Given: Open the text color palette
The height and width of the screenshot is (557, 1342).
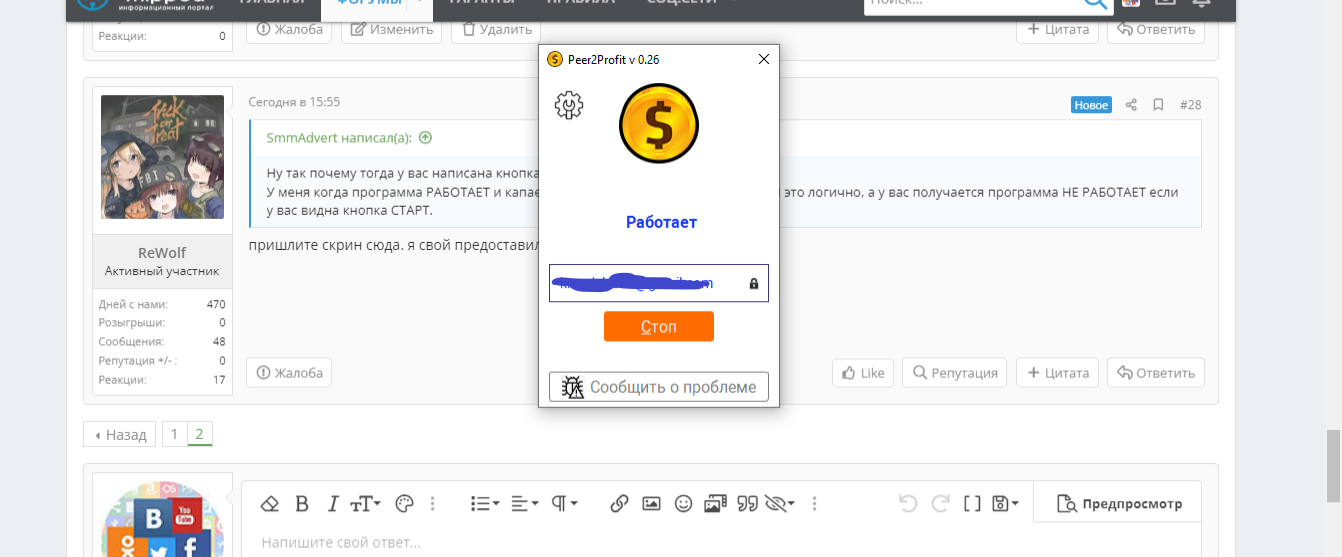Looking at the screenshot, I should point(404,503).
